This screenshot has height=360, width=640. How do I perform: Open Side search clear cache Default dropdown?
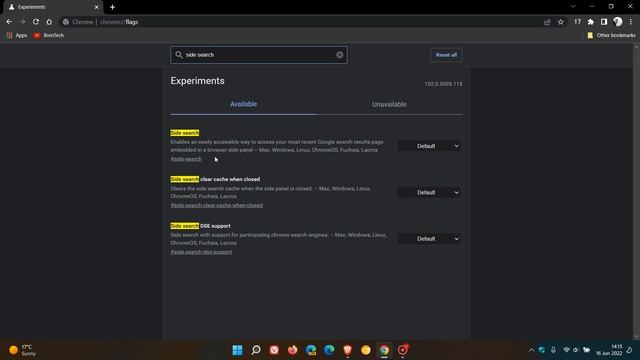click(429, 192)
